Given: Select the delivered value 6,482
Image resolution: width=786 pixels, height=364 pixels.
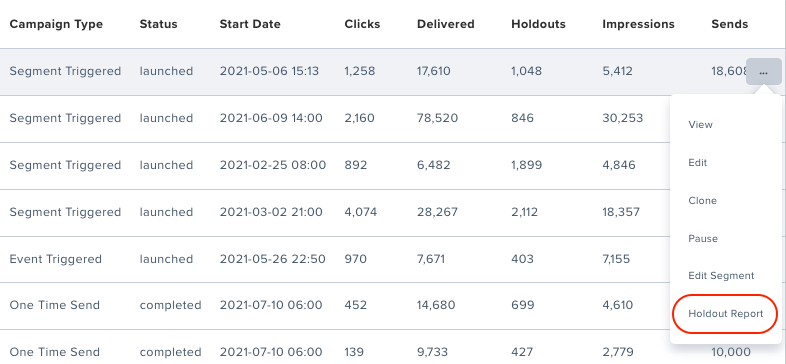Looking at the screenshot, I should pyautogui.click(x=434, y=165).
